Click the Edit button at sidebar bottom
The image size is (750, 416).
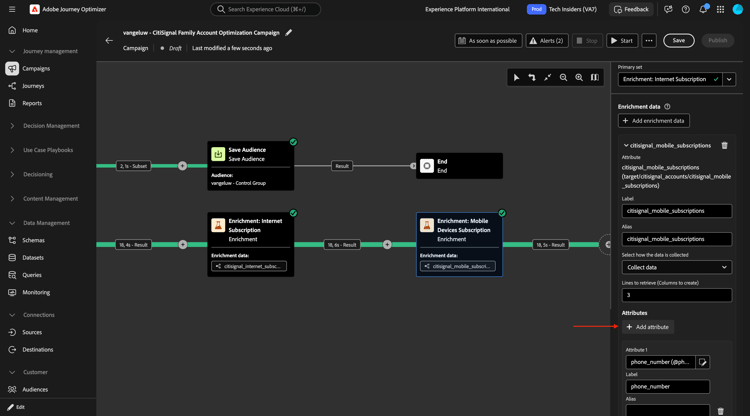click(x=16, y=407)
